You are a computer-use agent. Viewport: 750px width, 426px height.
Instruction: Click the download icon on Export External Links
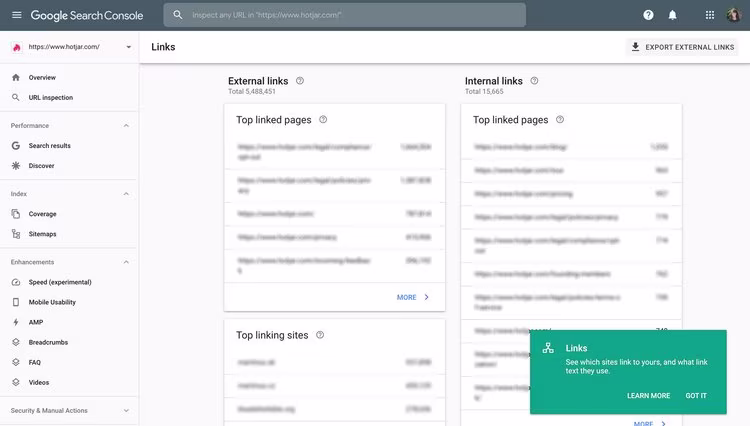pos(635,47)
